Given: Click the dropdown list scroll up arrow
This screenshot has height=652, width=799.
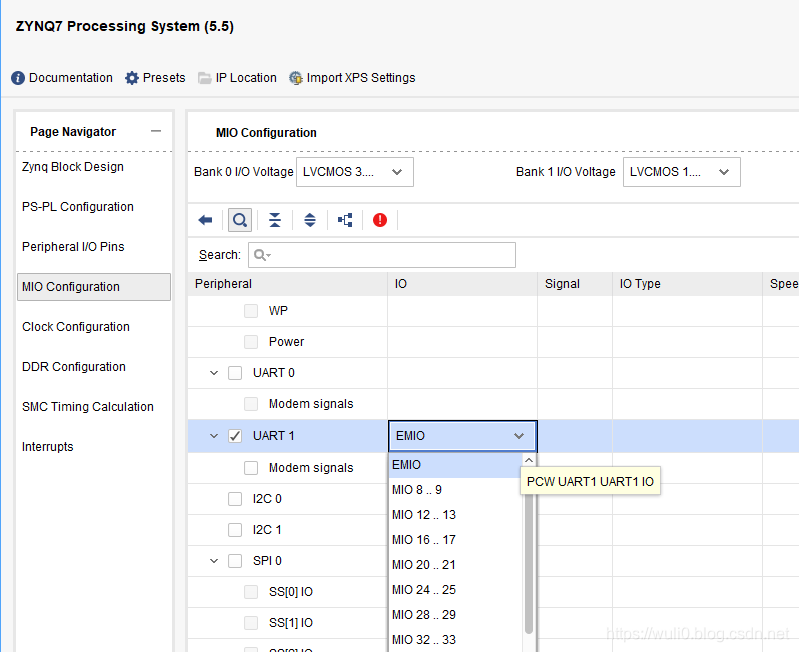Looking at the screenshot, I should (529, 460).
